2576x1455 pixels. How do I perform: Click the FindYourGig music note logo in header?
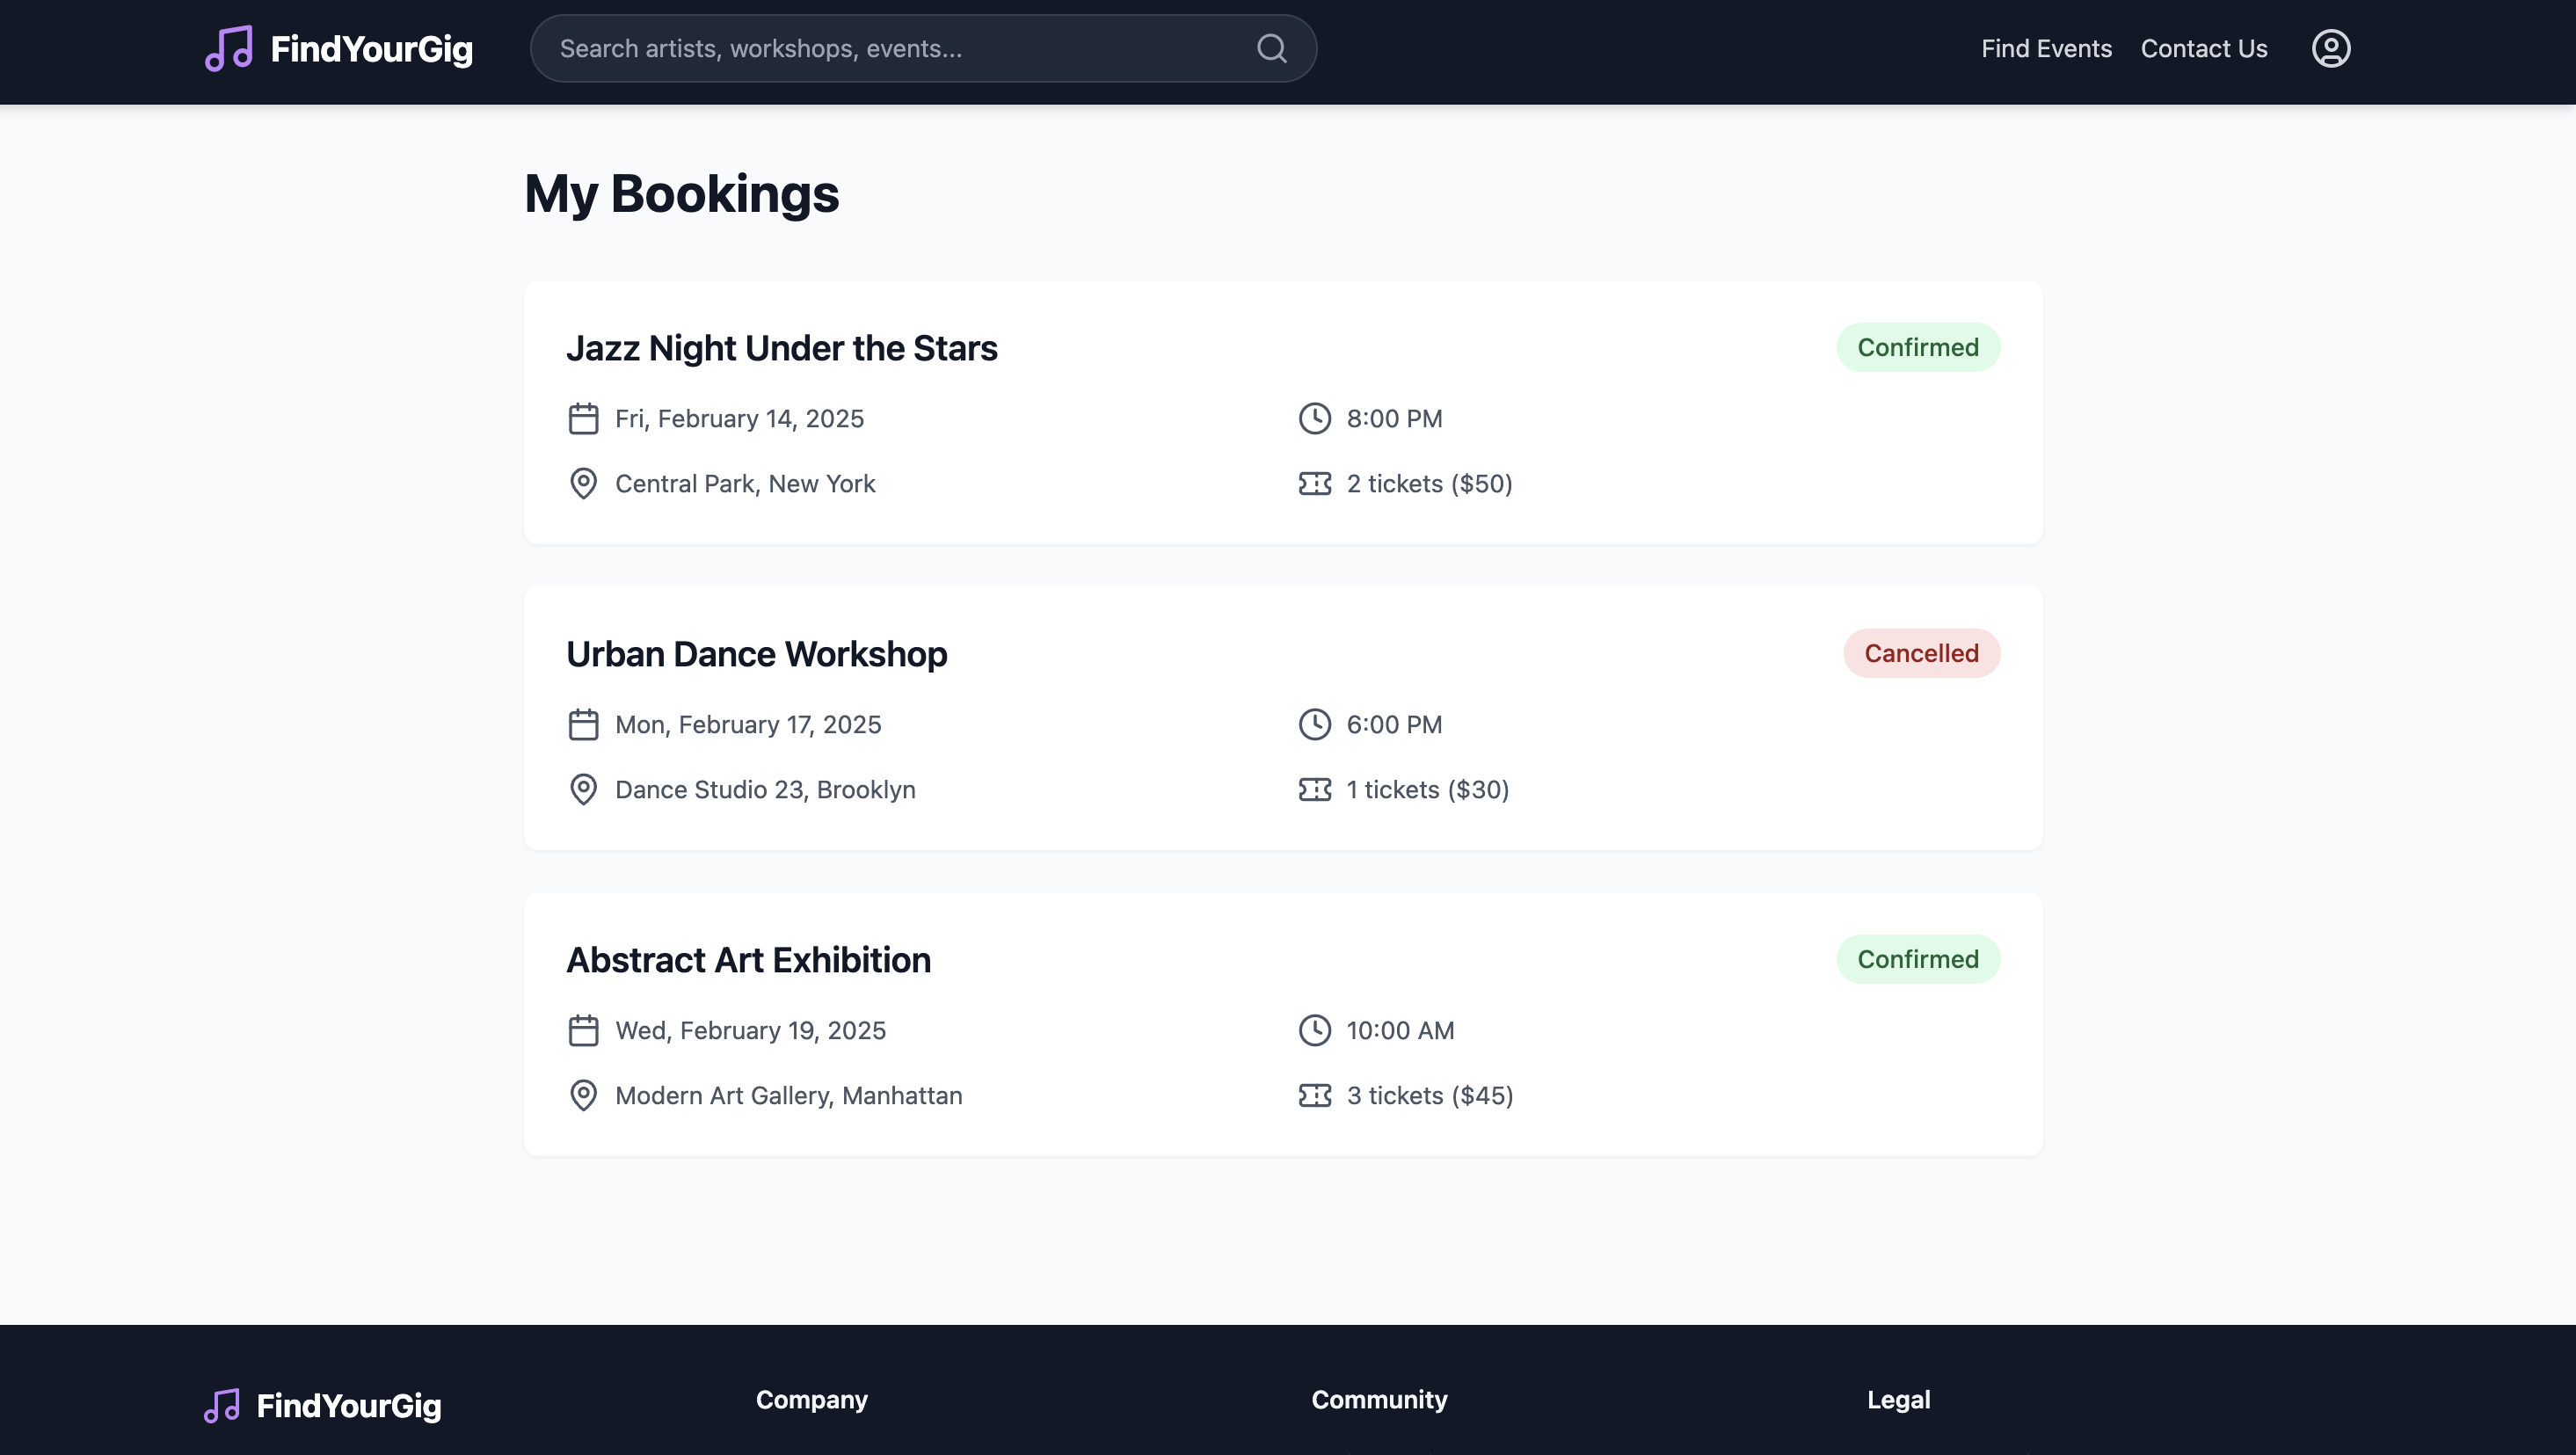pos(229,49)
